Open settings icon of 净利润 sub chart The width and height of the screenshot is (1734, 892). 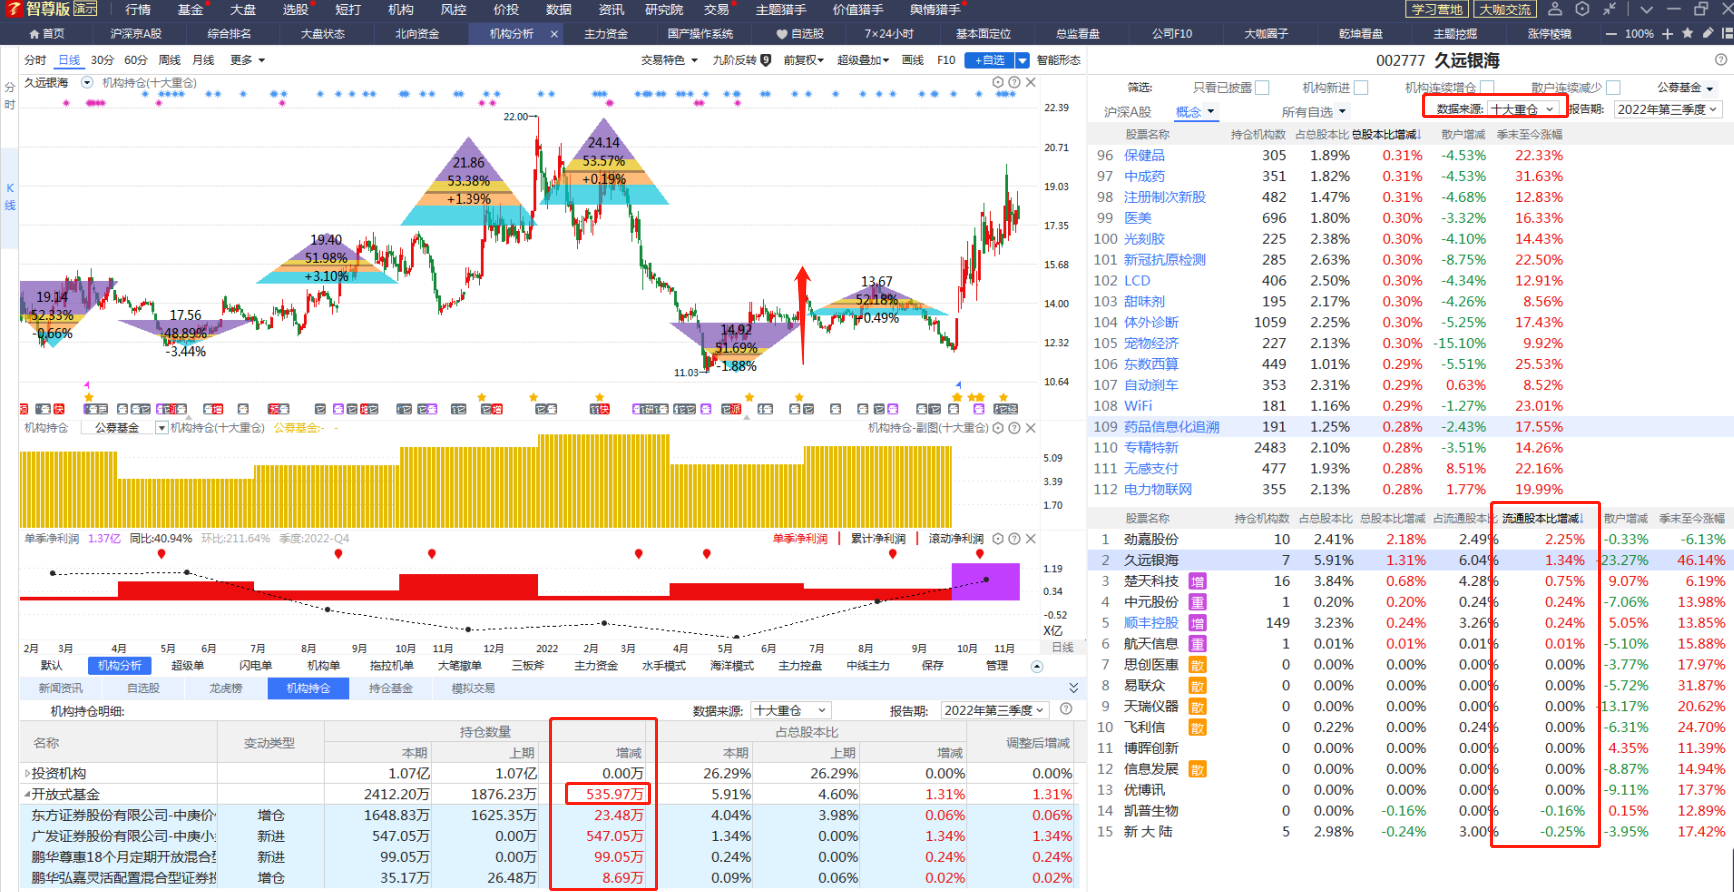click(x=998, y=539)
